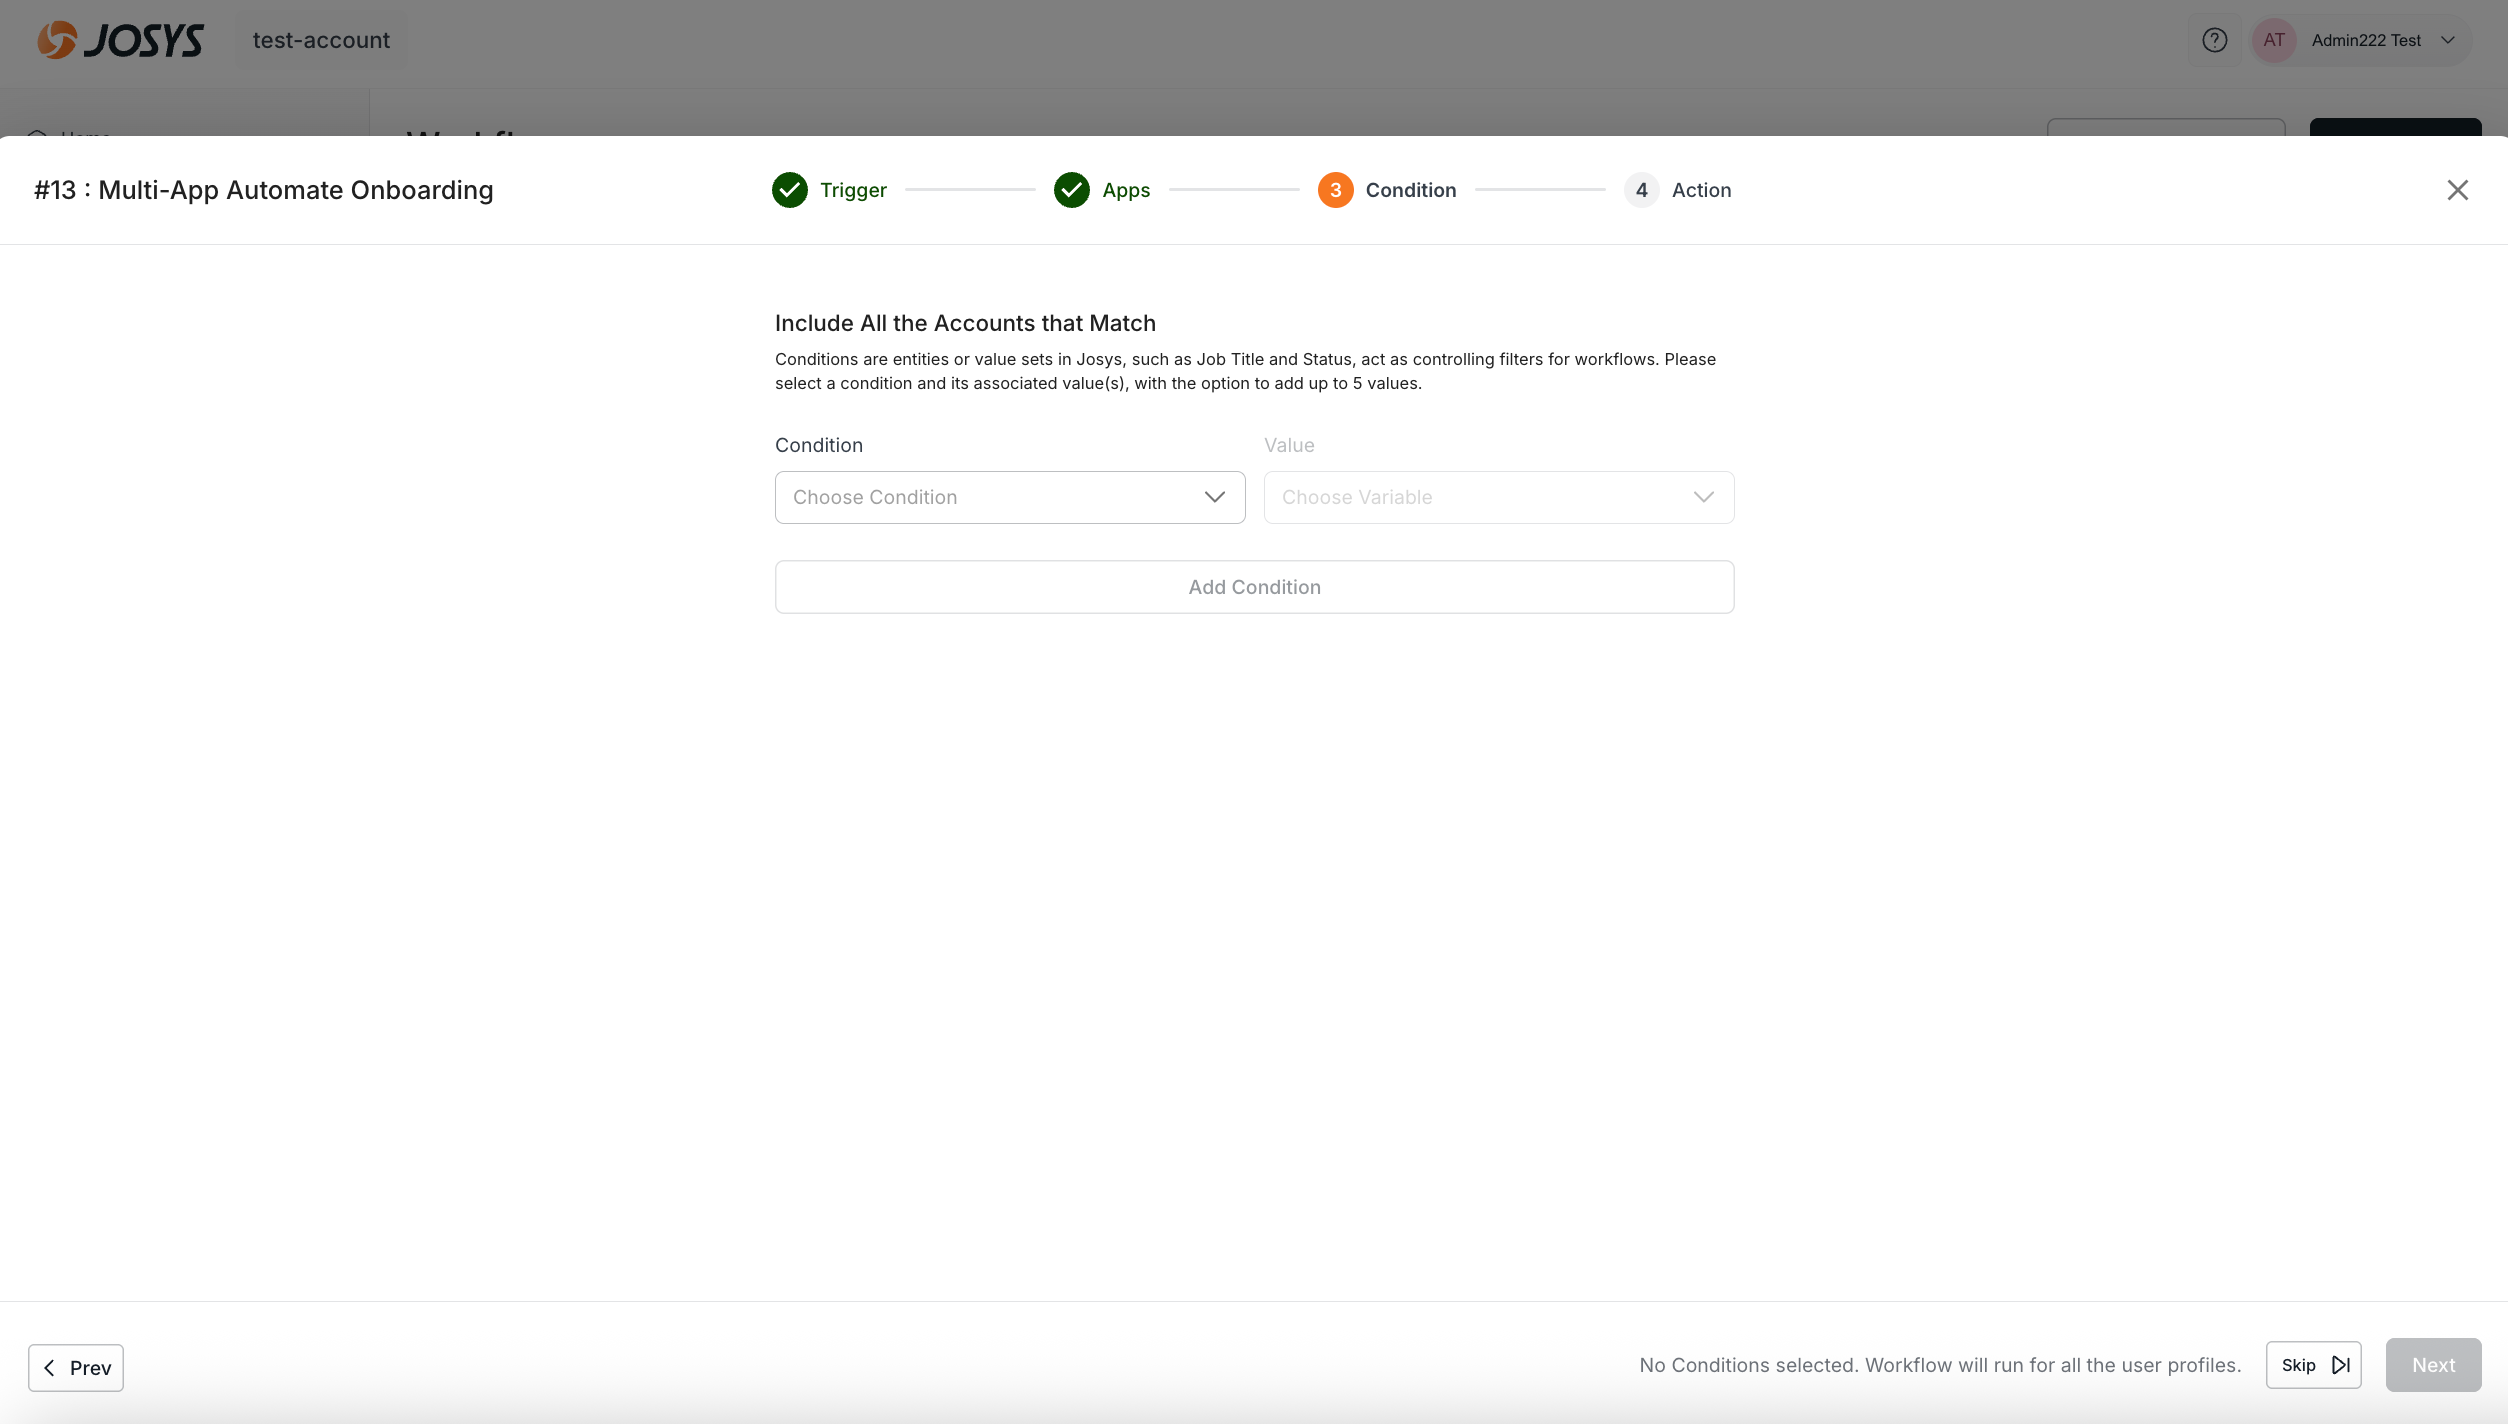The image size is (2508, 1424).
Task: Expand the Admin222 Test account menu
Action: pos(2447,40)
